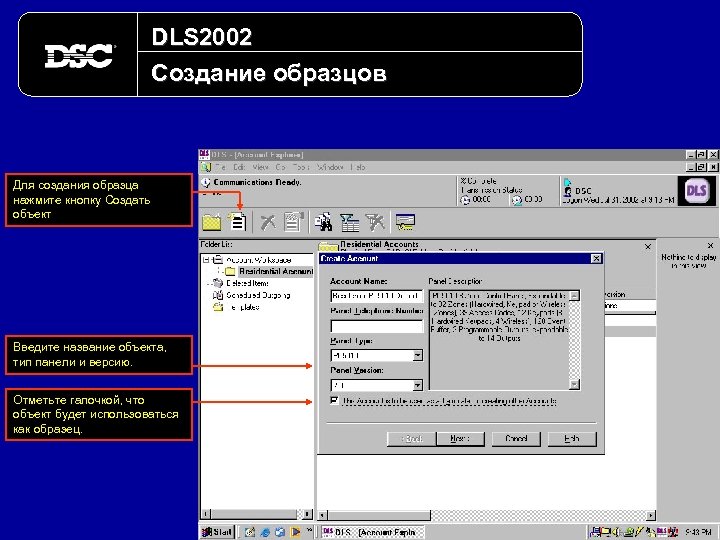Click the Next button
The width and height of the screenshot is (720, 540).
point(461,439)
